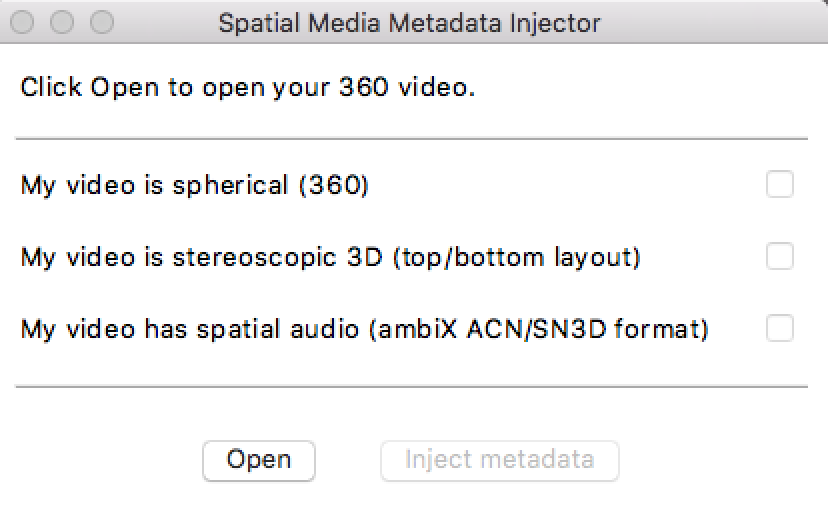Click the '(ambiX ACN/SN3D format)' text
Screen dimensions: 828x512
click(x=538, y=329)
